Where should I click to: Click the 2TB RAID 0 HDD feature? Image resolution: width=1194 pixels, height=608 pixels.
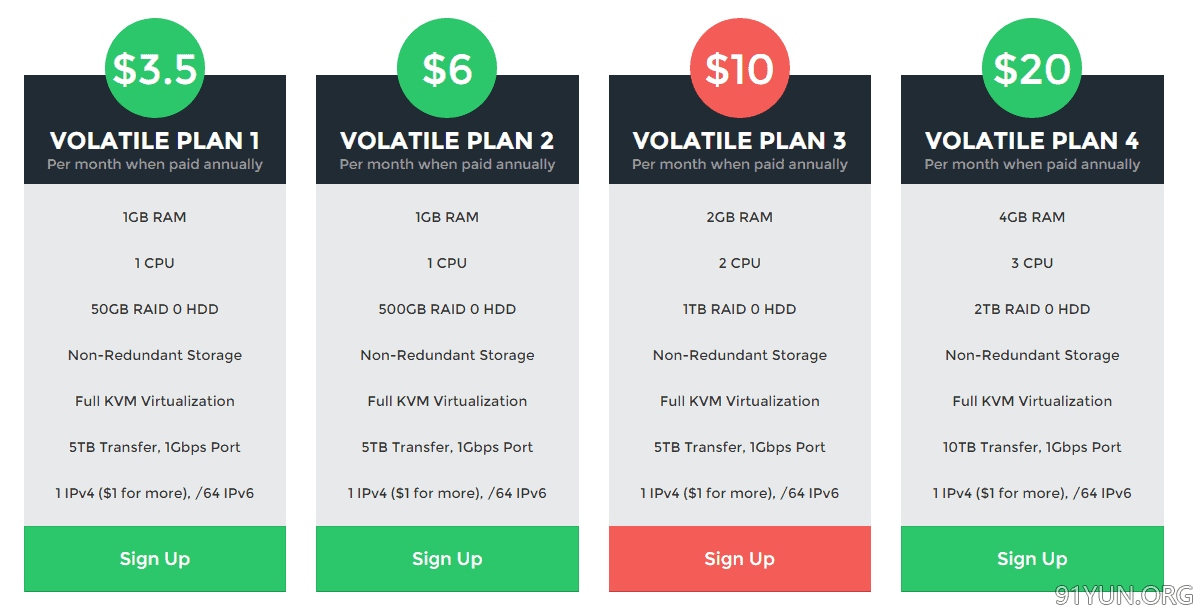[1032, 309]
